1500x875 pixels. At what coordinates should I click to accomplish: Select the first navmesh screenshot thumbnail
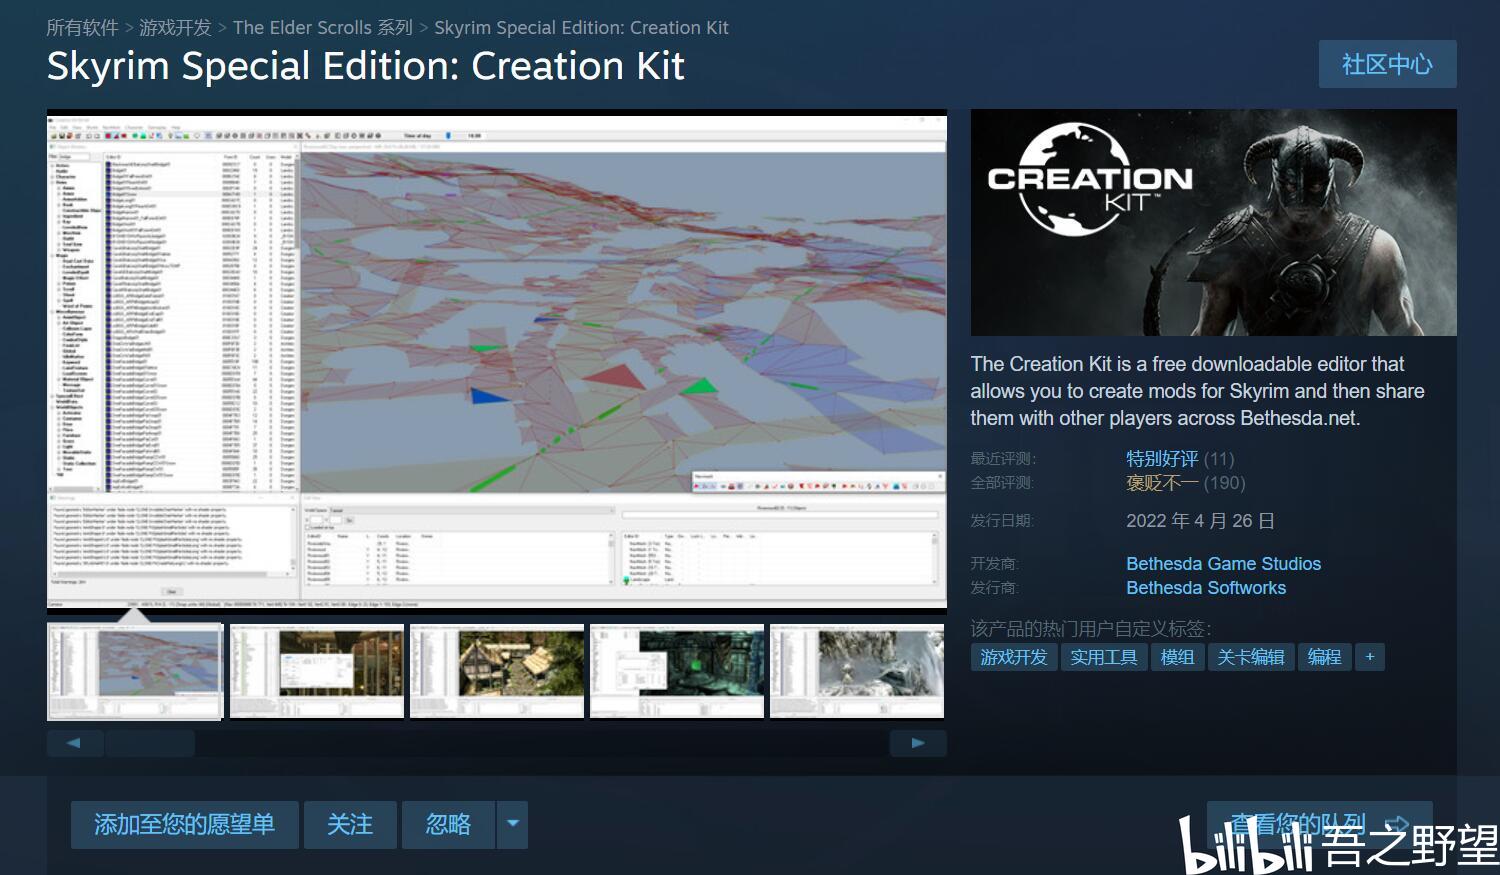(x=134, y=671)
